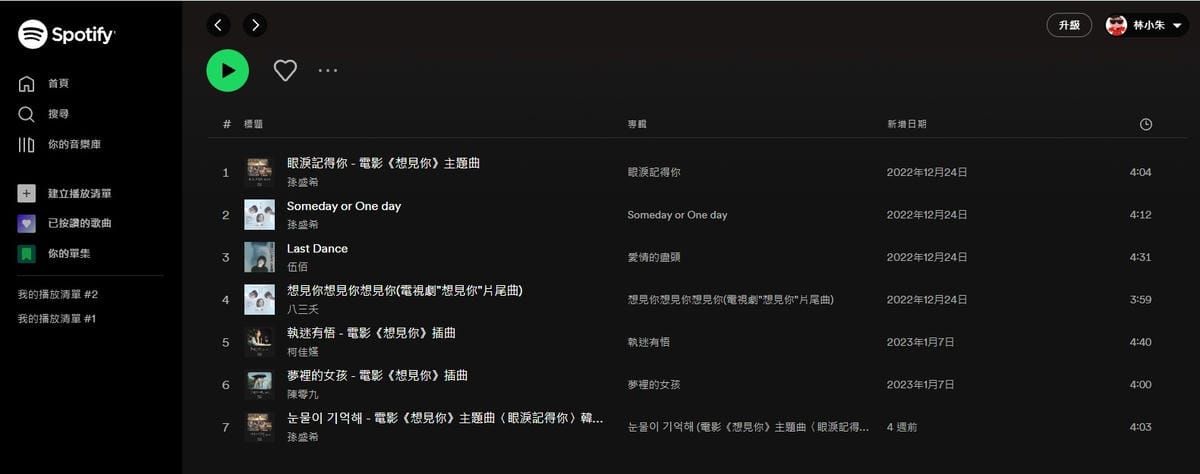Select track 夢裡的女孩 - 電影《想見你》插曲

click(377, 376)
